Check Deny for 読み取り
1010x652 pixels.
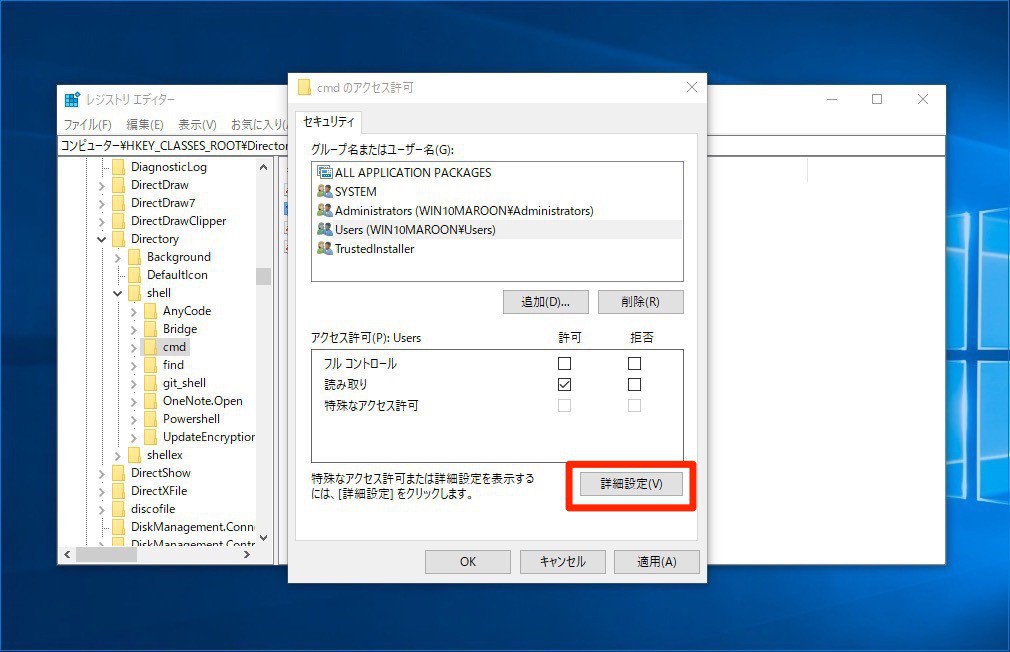tap(634, 385)
